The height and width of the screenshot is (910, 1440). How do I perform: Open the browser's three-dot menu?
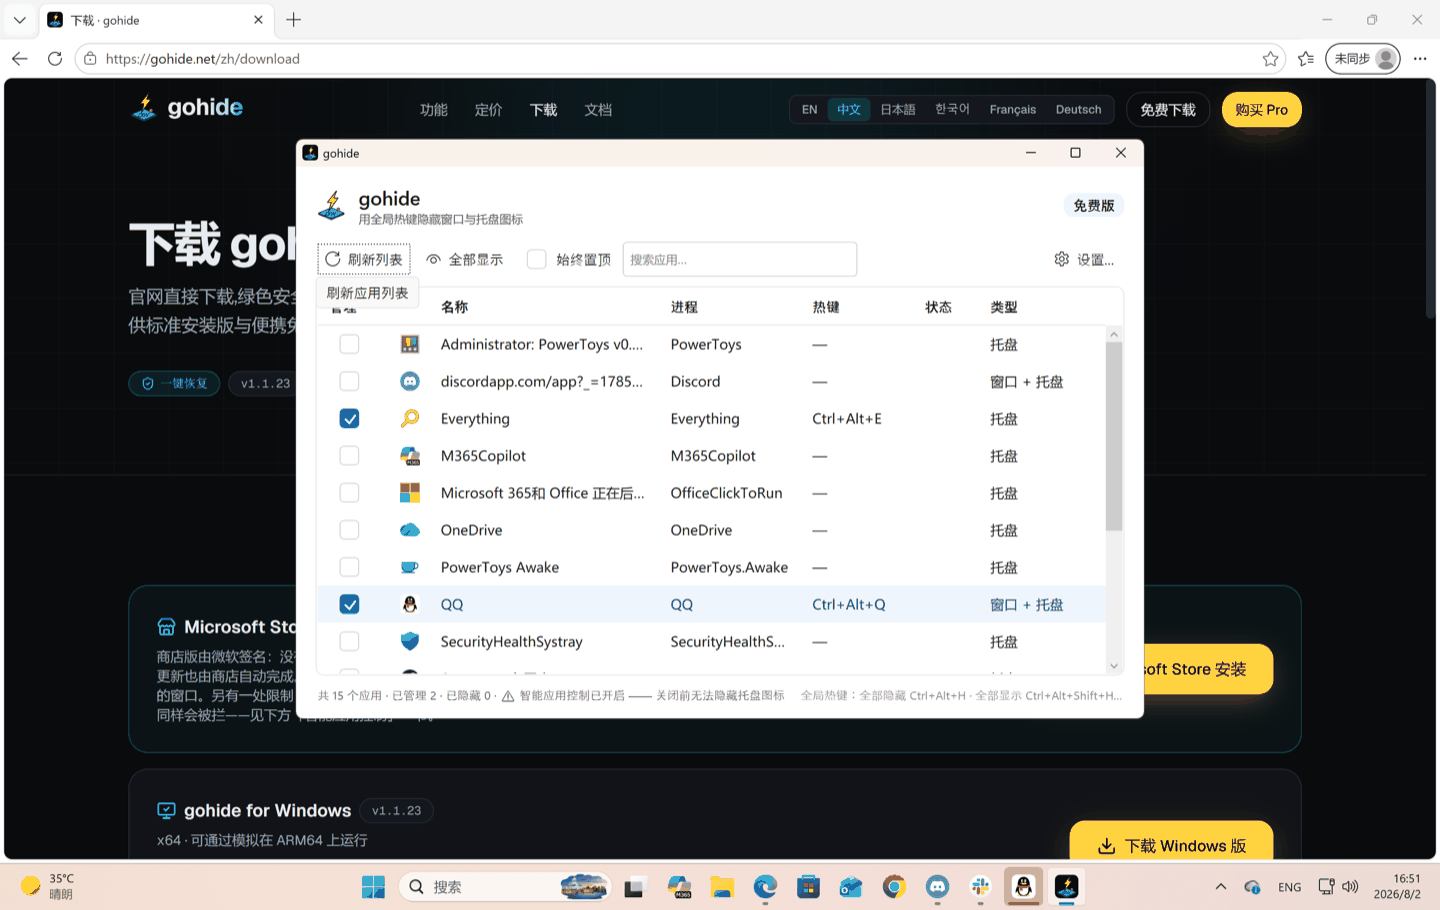pyautogui.click(x=1420, y=59)
